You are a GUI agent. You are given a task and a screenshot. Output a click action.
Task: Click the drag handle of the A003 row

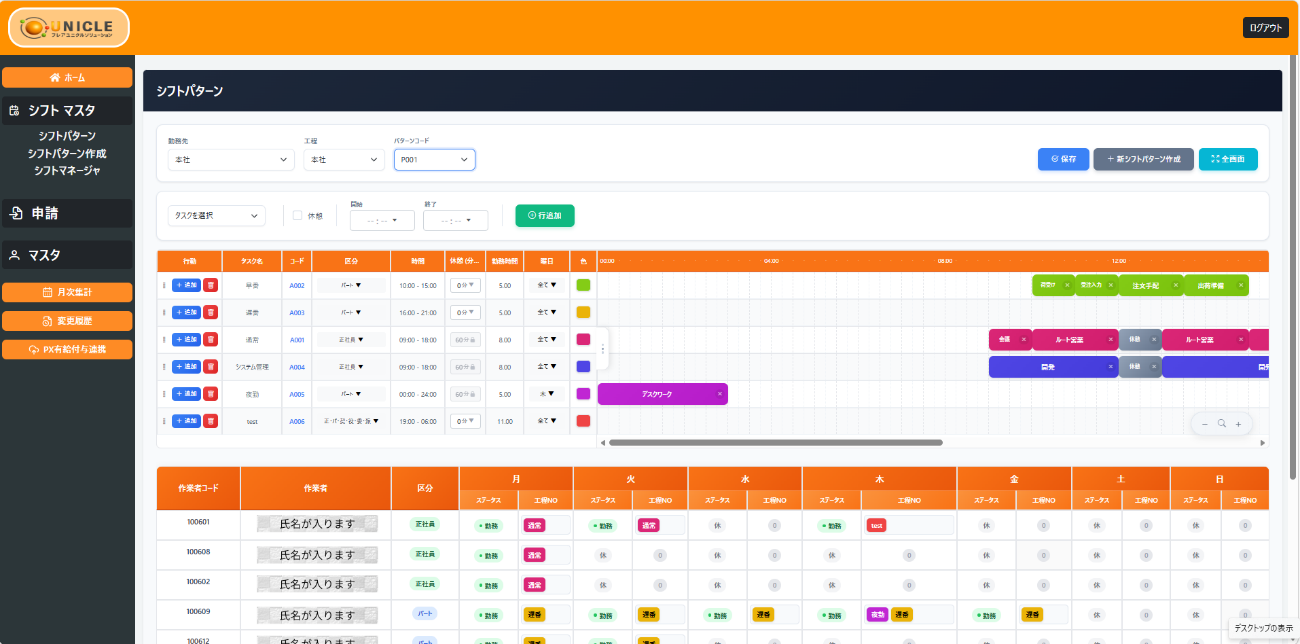164,312
